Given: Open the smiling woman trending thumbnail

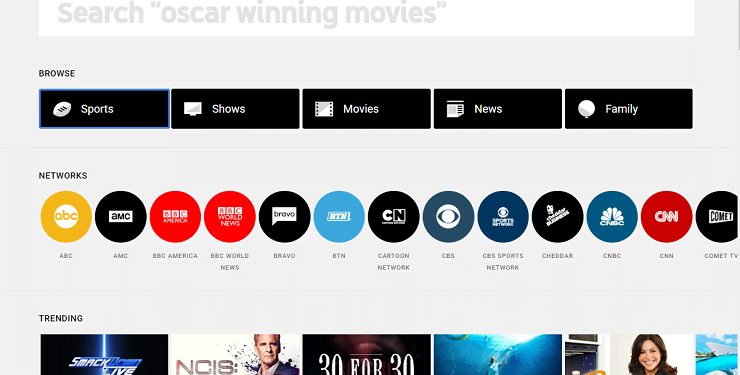Looking at the screenshot, I should tap(629, 355).
